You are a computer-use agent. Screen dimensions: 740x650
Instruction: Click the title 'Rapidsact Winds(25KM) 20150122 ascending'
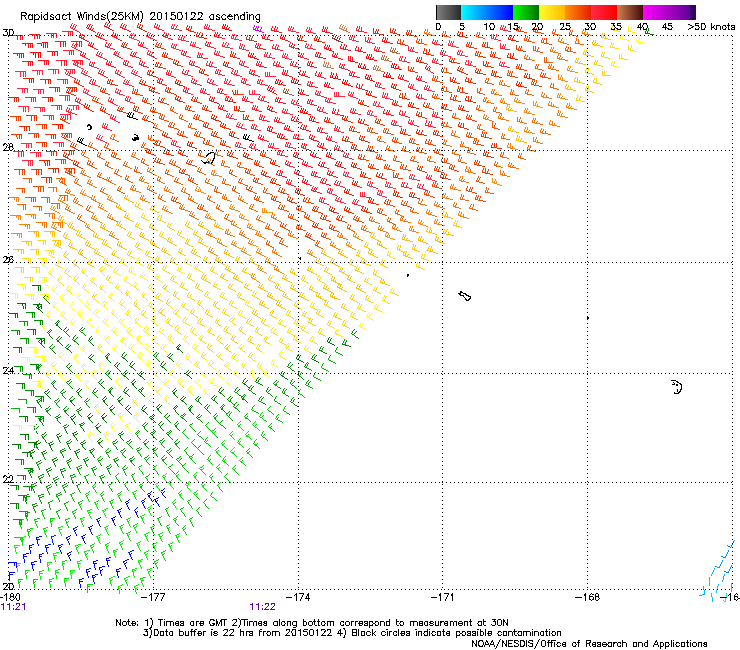click(x=140, y=17)
